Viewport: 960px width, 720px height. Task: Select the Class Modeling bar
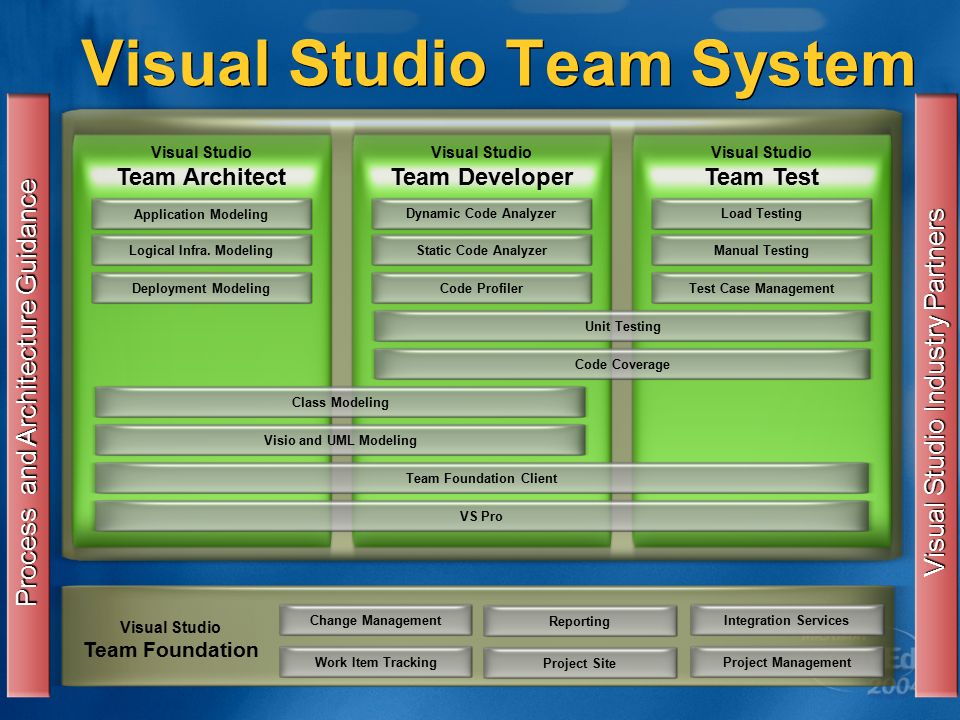click(x=340, y=402)
